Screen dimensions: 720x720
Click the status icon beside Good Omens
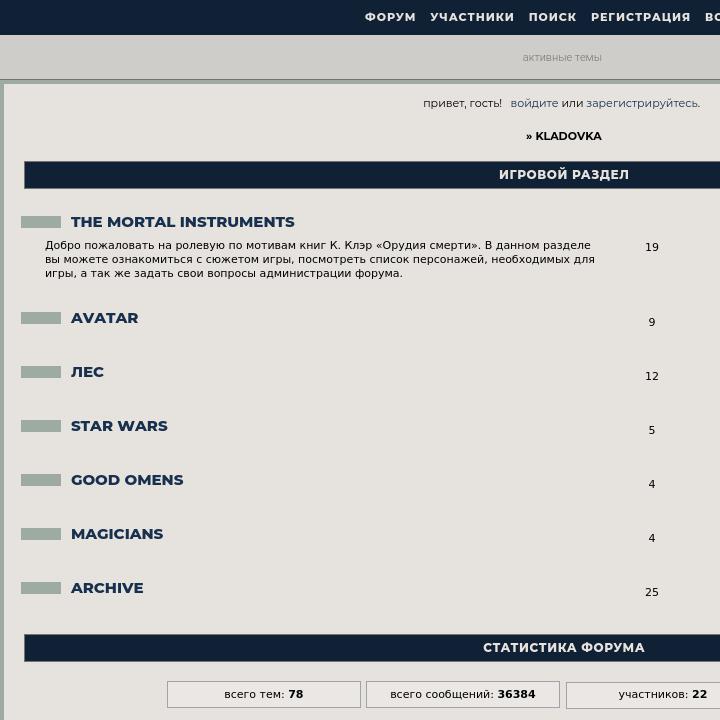[41, 480]
